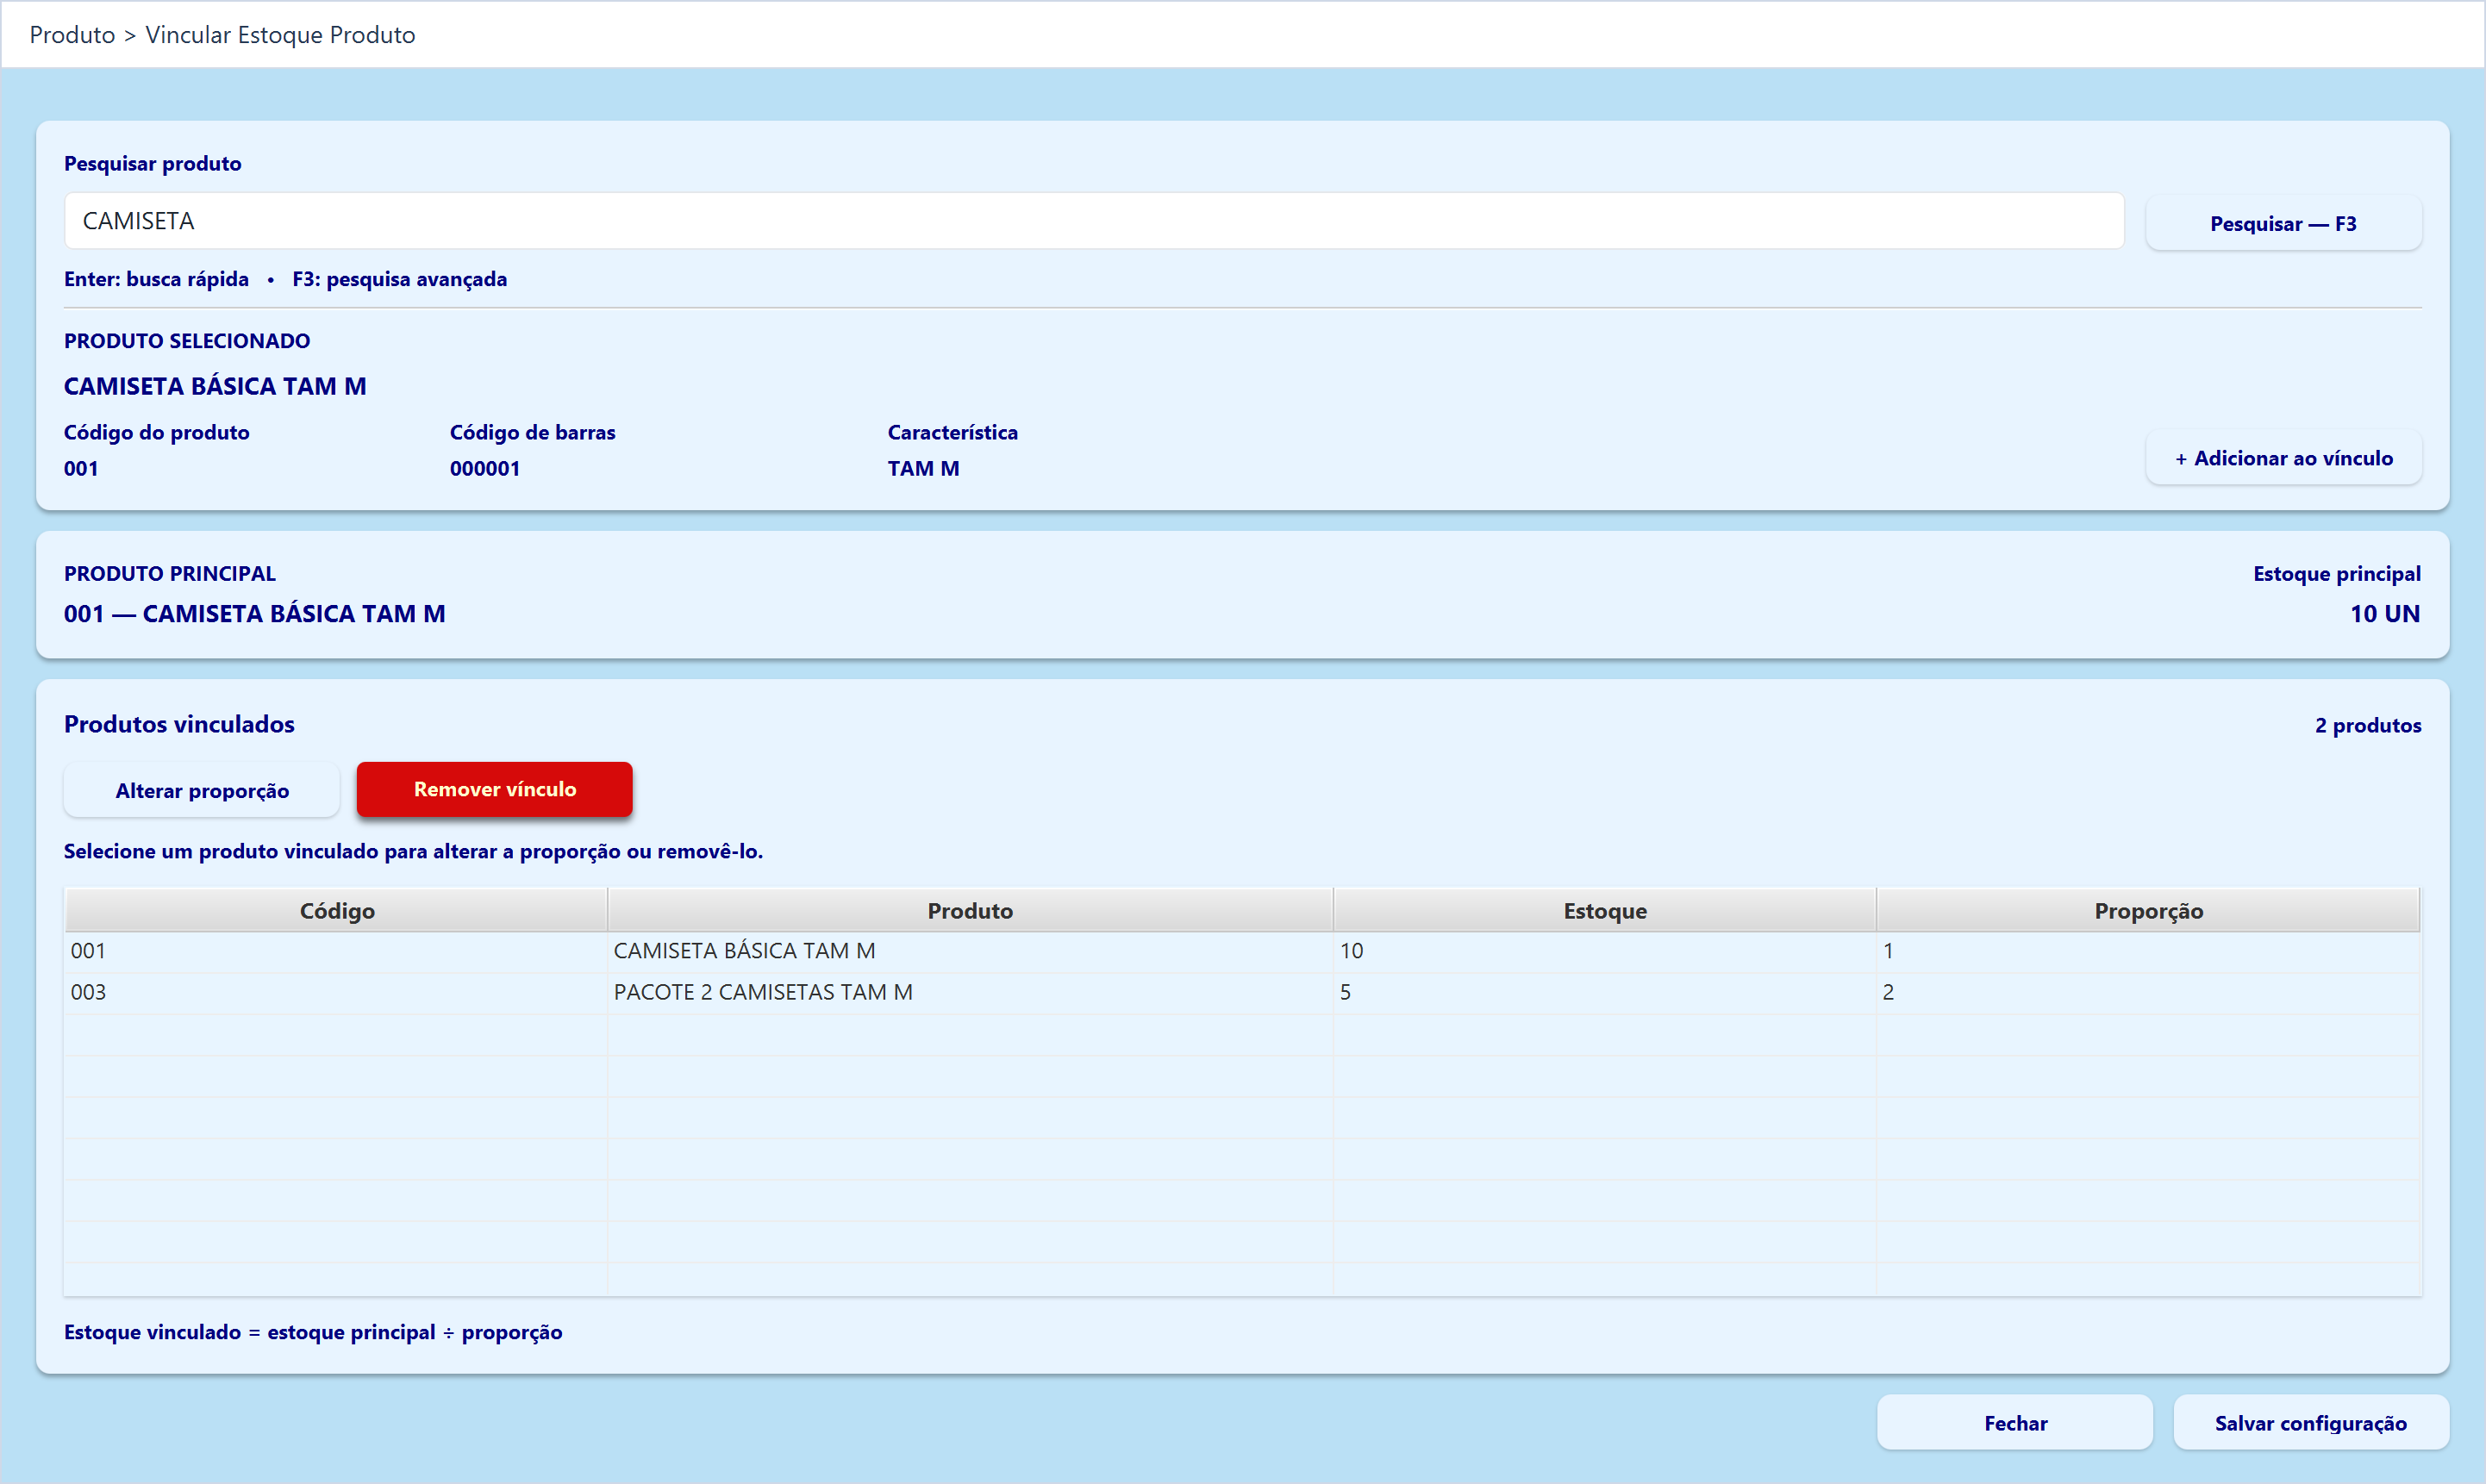Open Alterar proporção for linked product

(x=202, y=790)
